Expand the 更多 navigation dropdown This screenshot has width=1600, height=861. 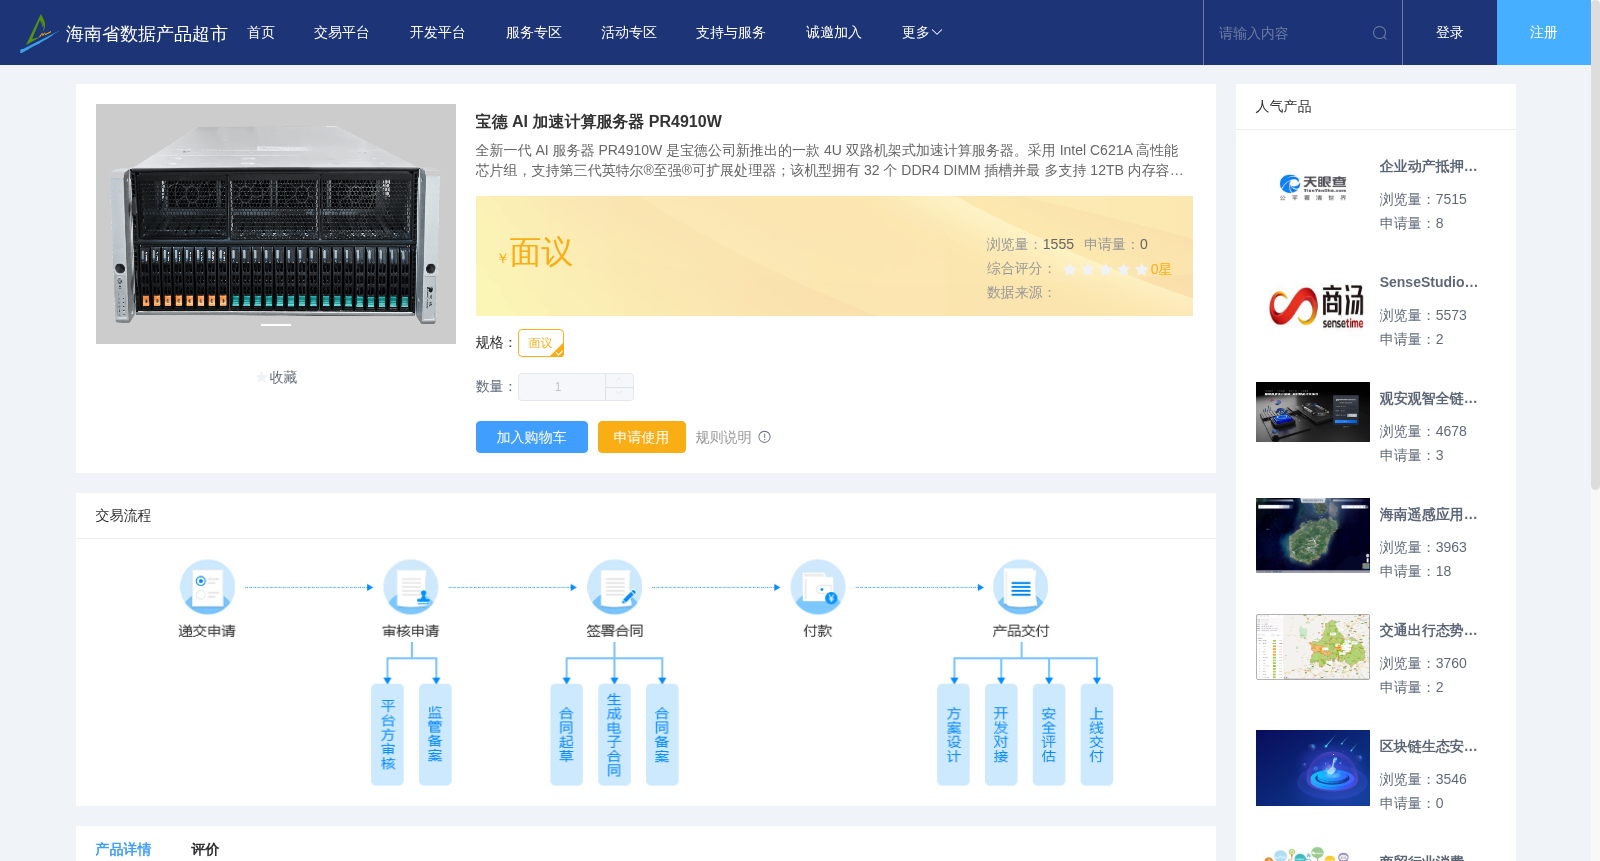click(x=922, y=33)
